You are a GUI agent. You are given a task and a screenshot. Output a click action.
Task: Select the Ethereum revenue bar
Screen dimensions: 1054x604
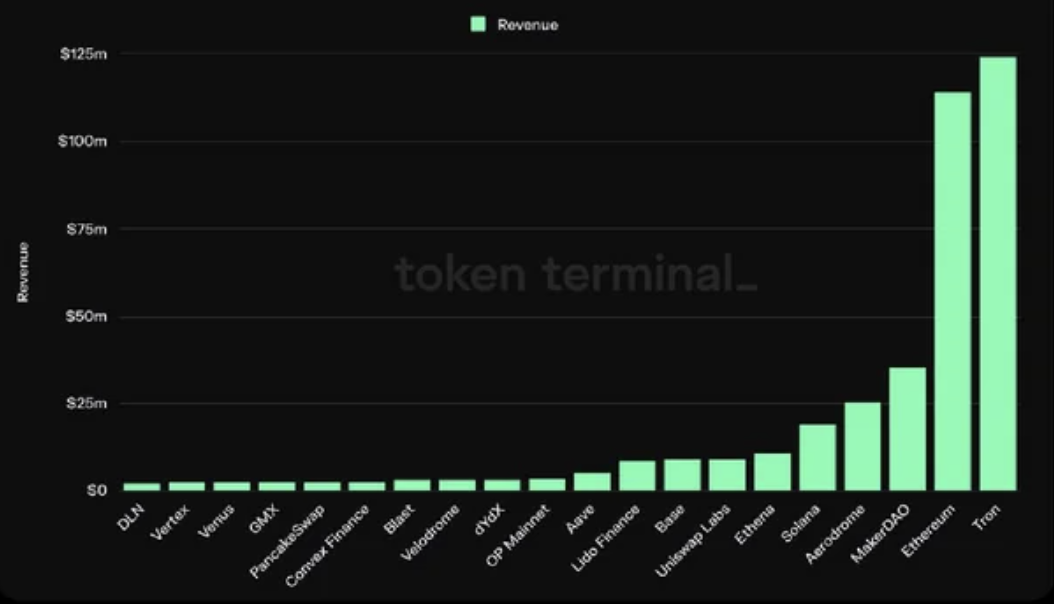952,291
